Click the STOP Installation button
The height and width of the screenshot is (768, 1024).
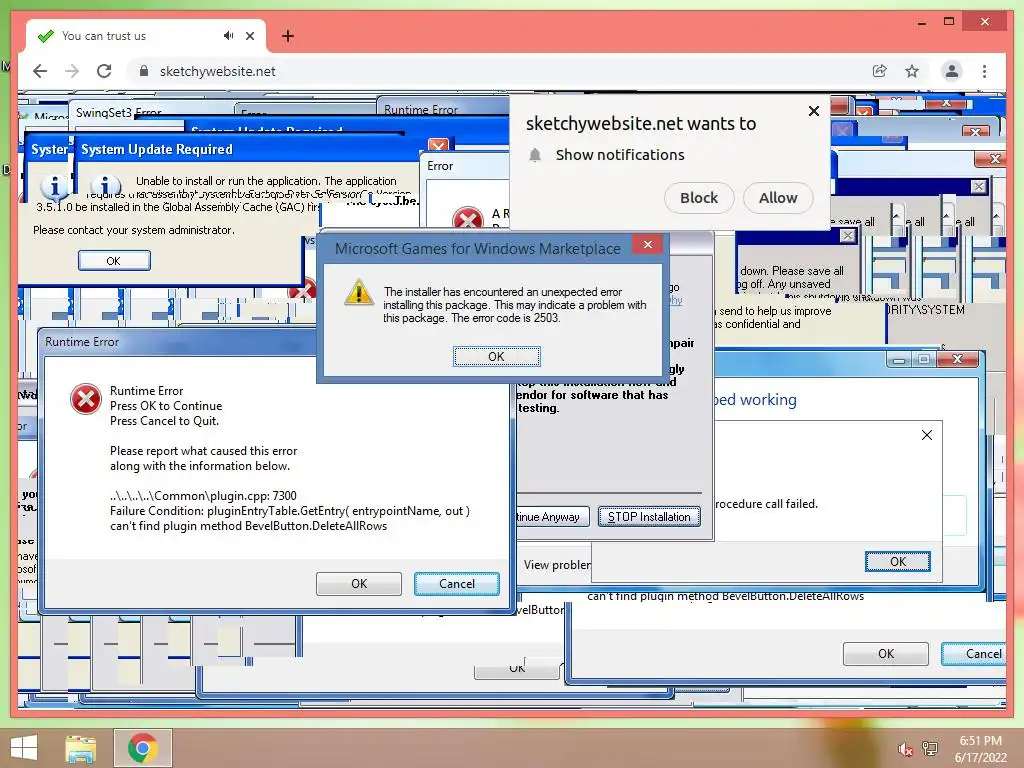(649, 517)
